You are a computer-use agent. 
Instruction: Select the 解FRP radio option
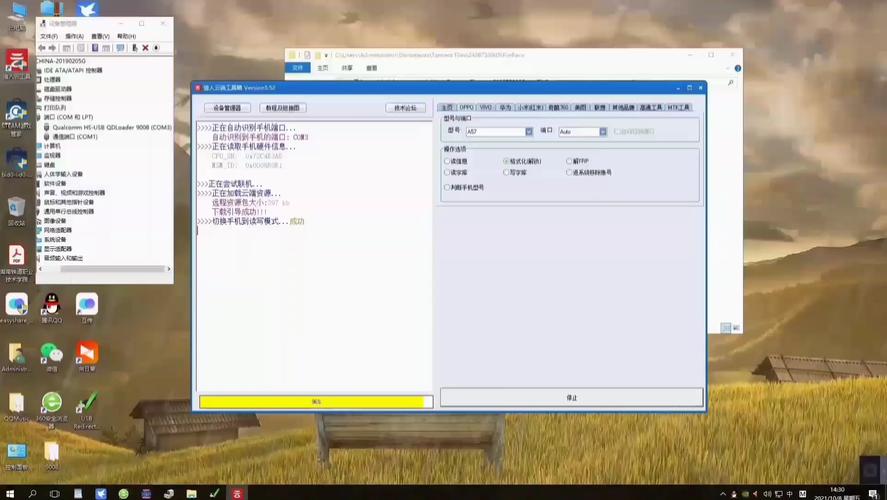[x=569, y=161]
